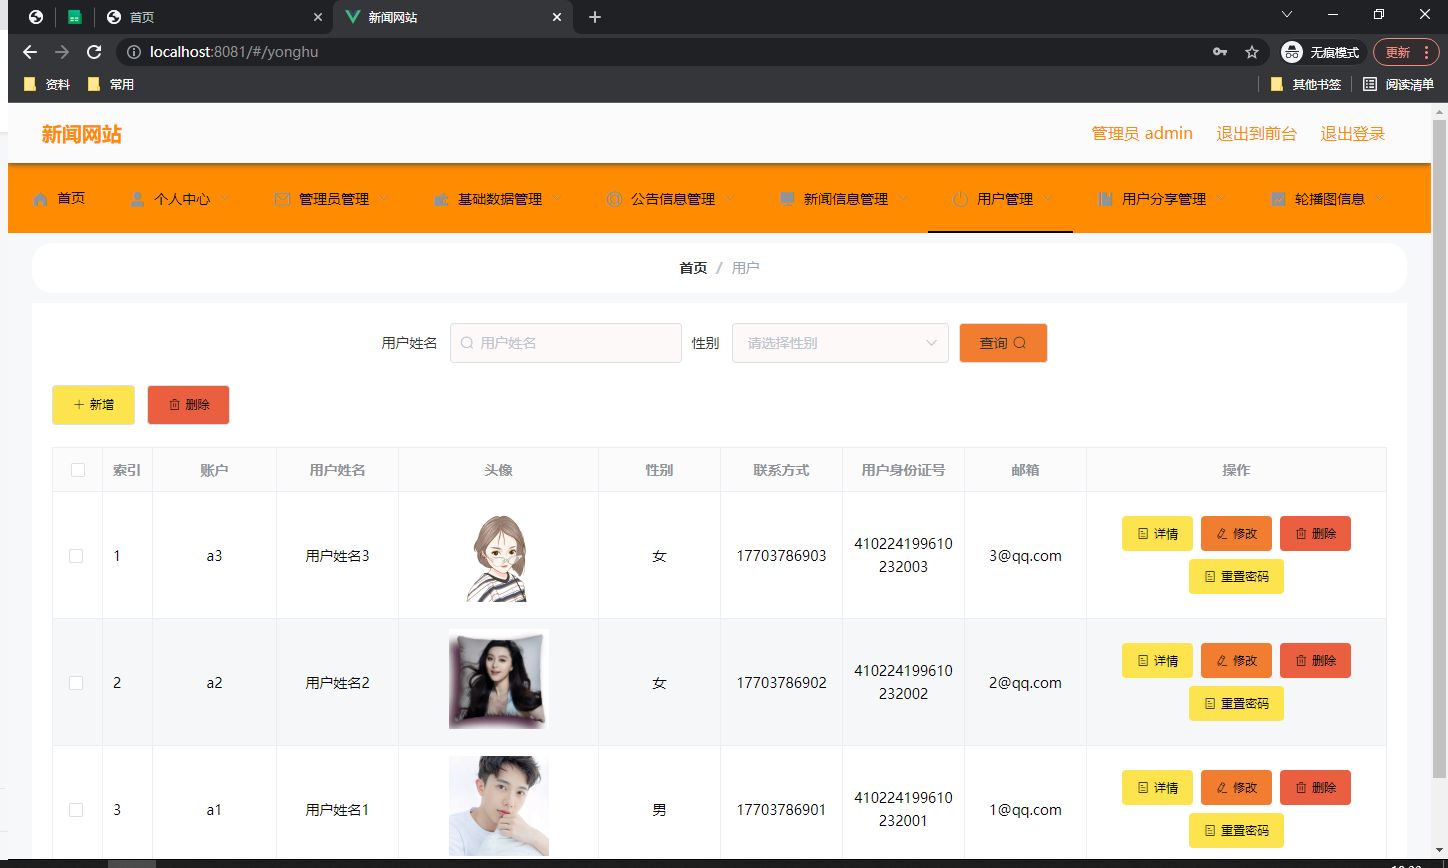Image resolution: width=1448 pixels, height=868 pixels.
Task: Click the site information icon before localhost
Action: coord(134,52)
